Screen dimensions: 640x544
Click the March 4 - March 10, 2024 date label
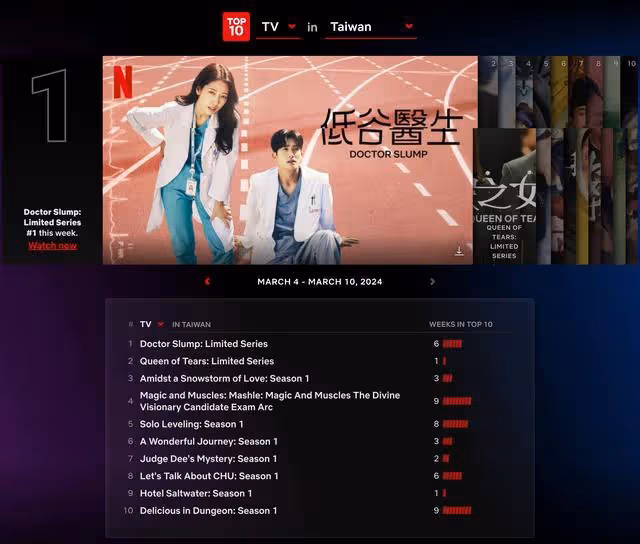320,282
